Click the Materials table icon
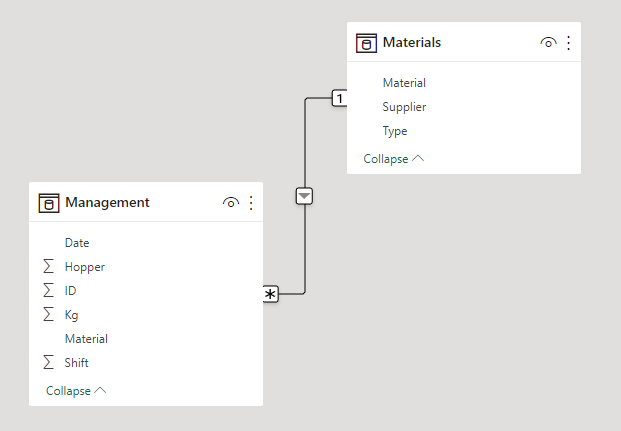The height and width of the screenshot is (431, 621). tap(366, 43)
